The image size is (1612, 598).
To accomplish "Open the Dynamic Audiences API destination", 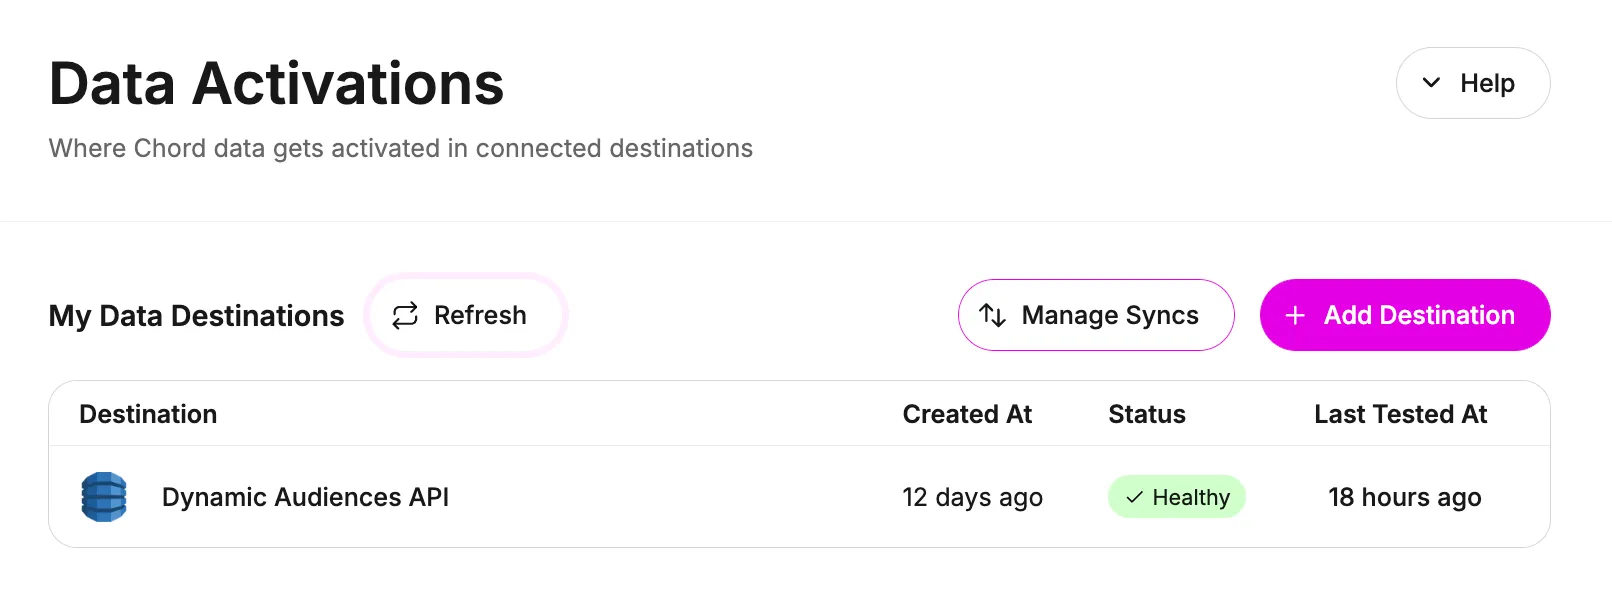I will coord(305,497).
